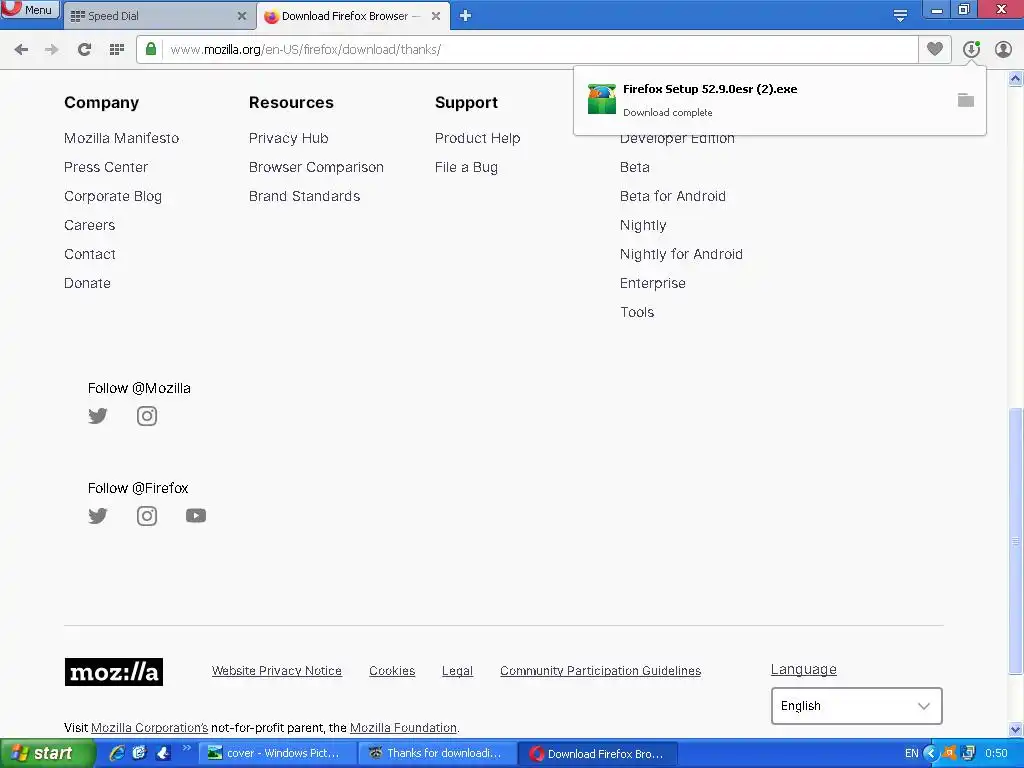
Task: Open Browser Comparison link
Action: tap(316, 167)
